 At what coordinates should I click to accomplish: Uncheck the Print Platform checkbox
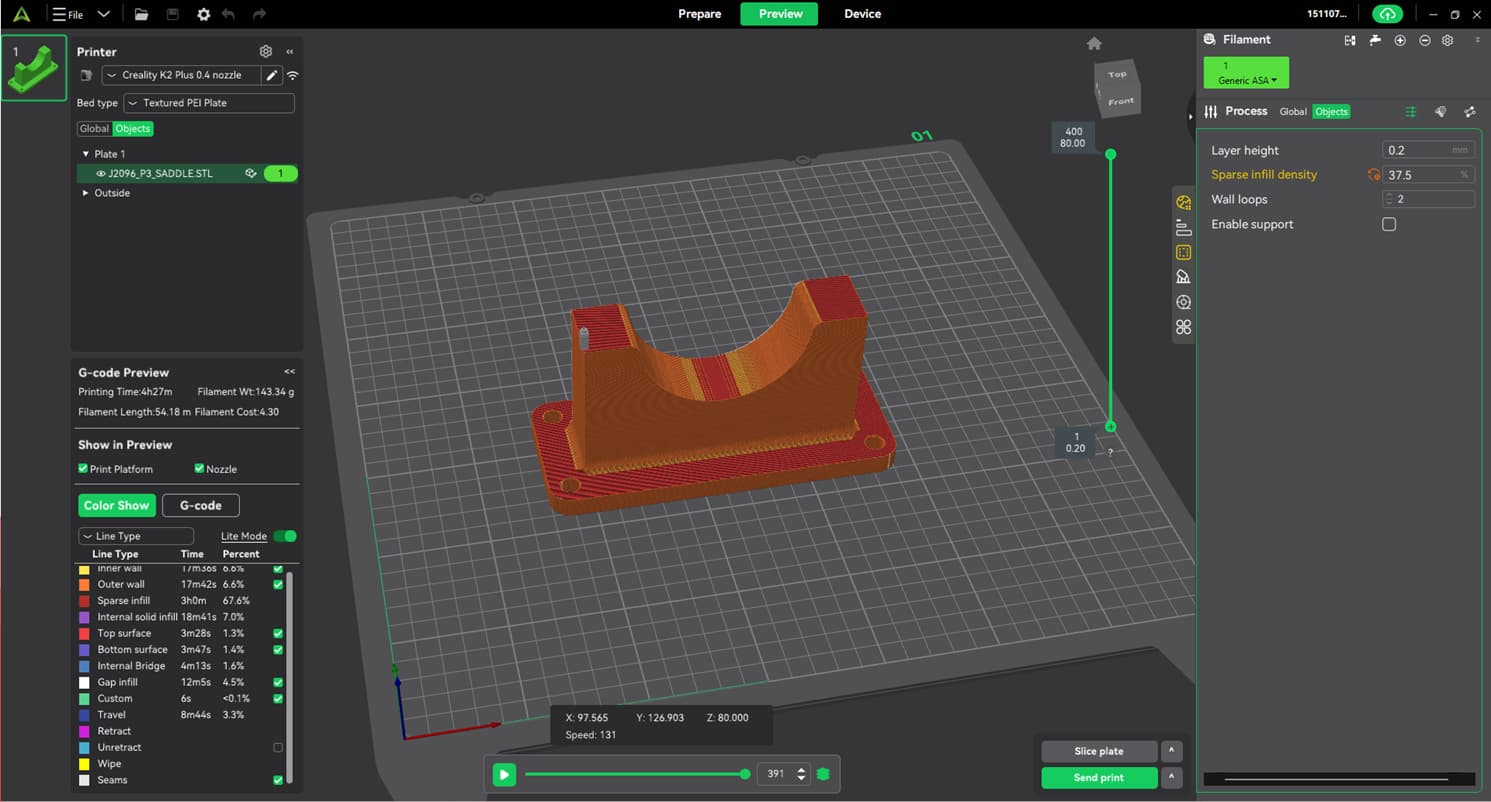point(83,469)
